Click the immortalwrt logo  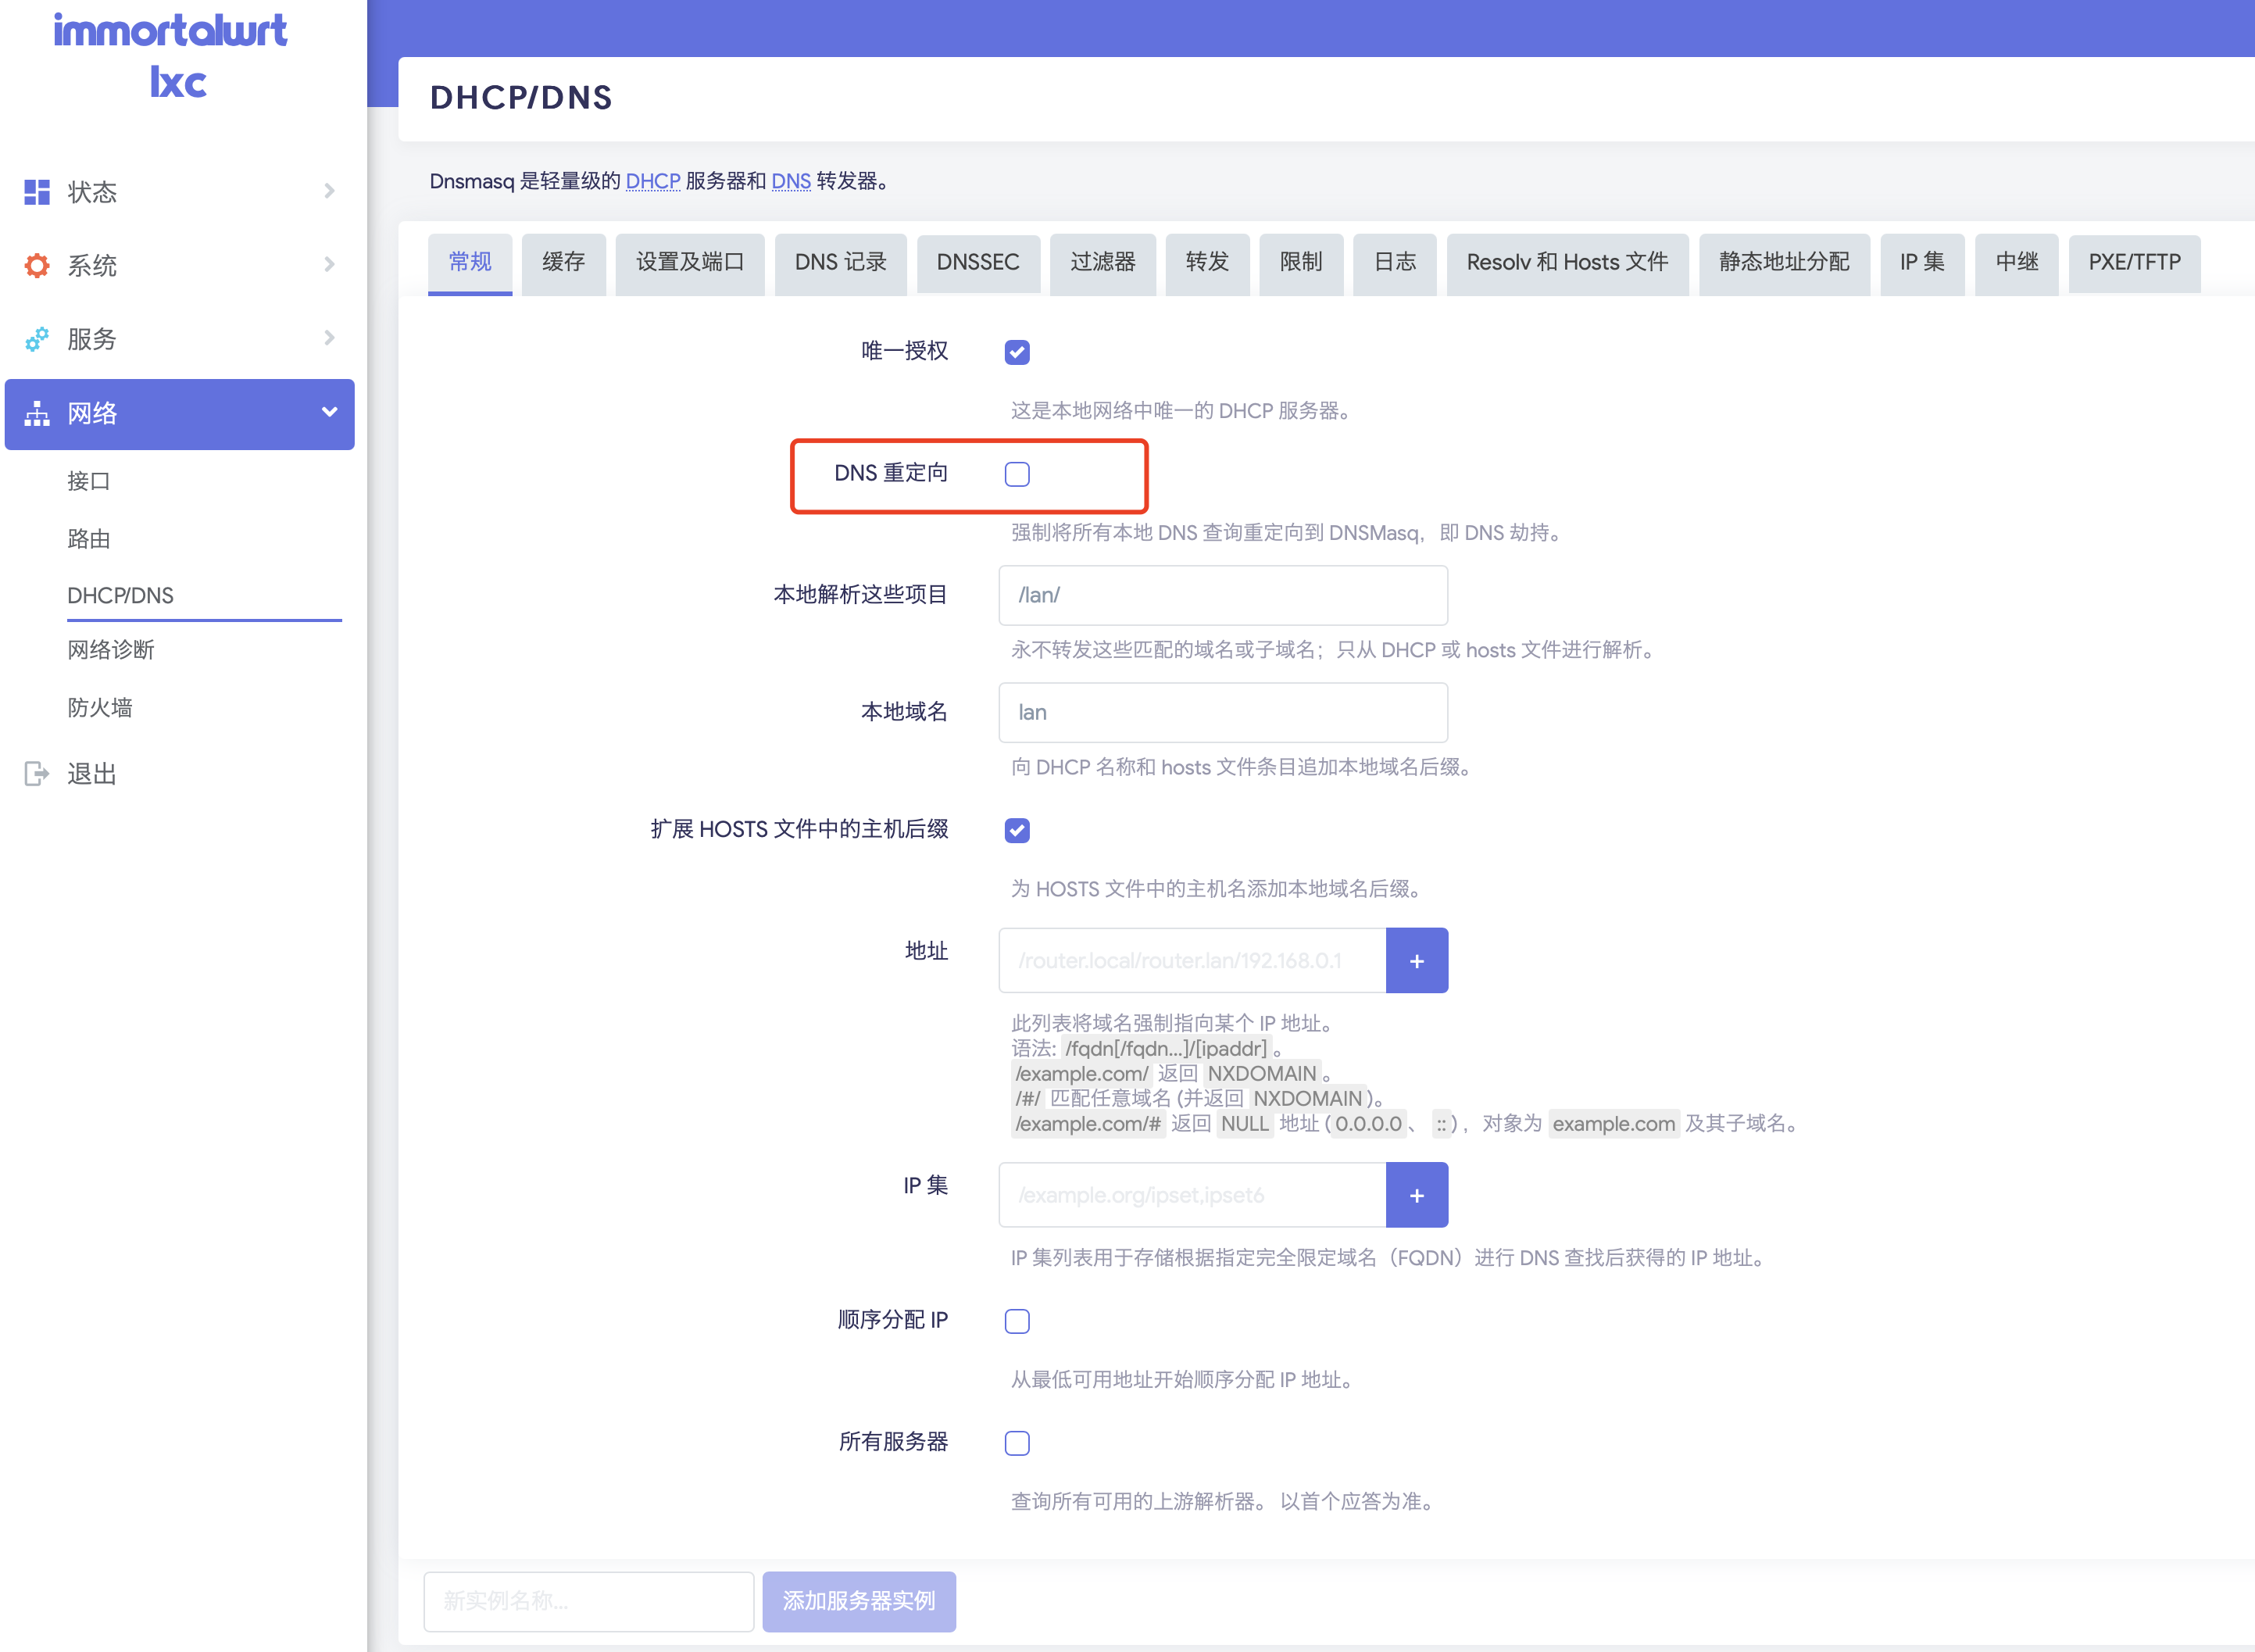(x=171, y=55)
